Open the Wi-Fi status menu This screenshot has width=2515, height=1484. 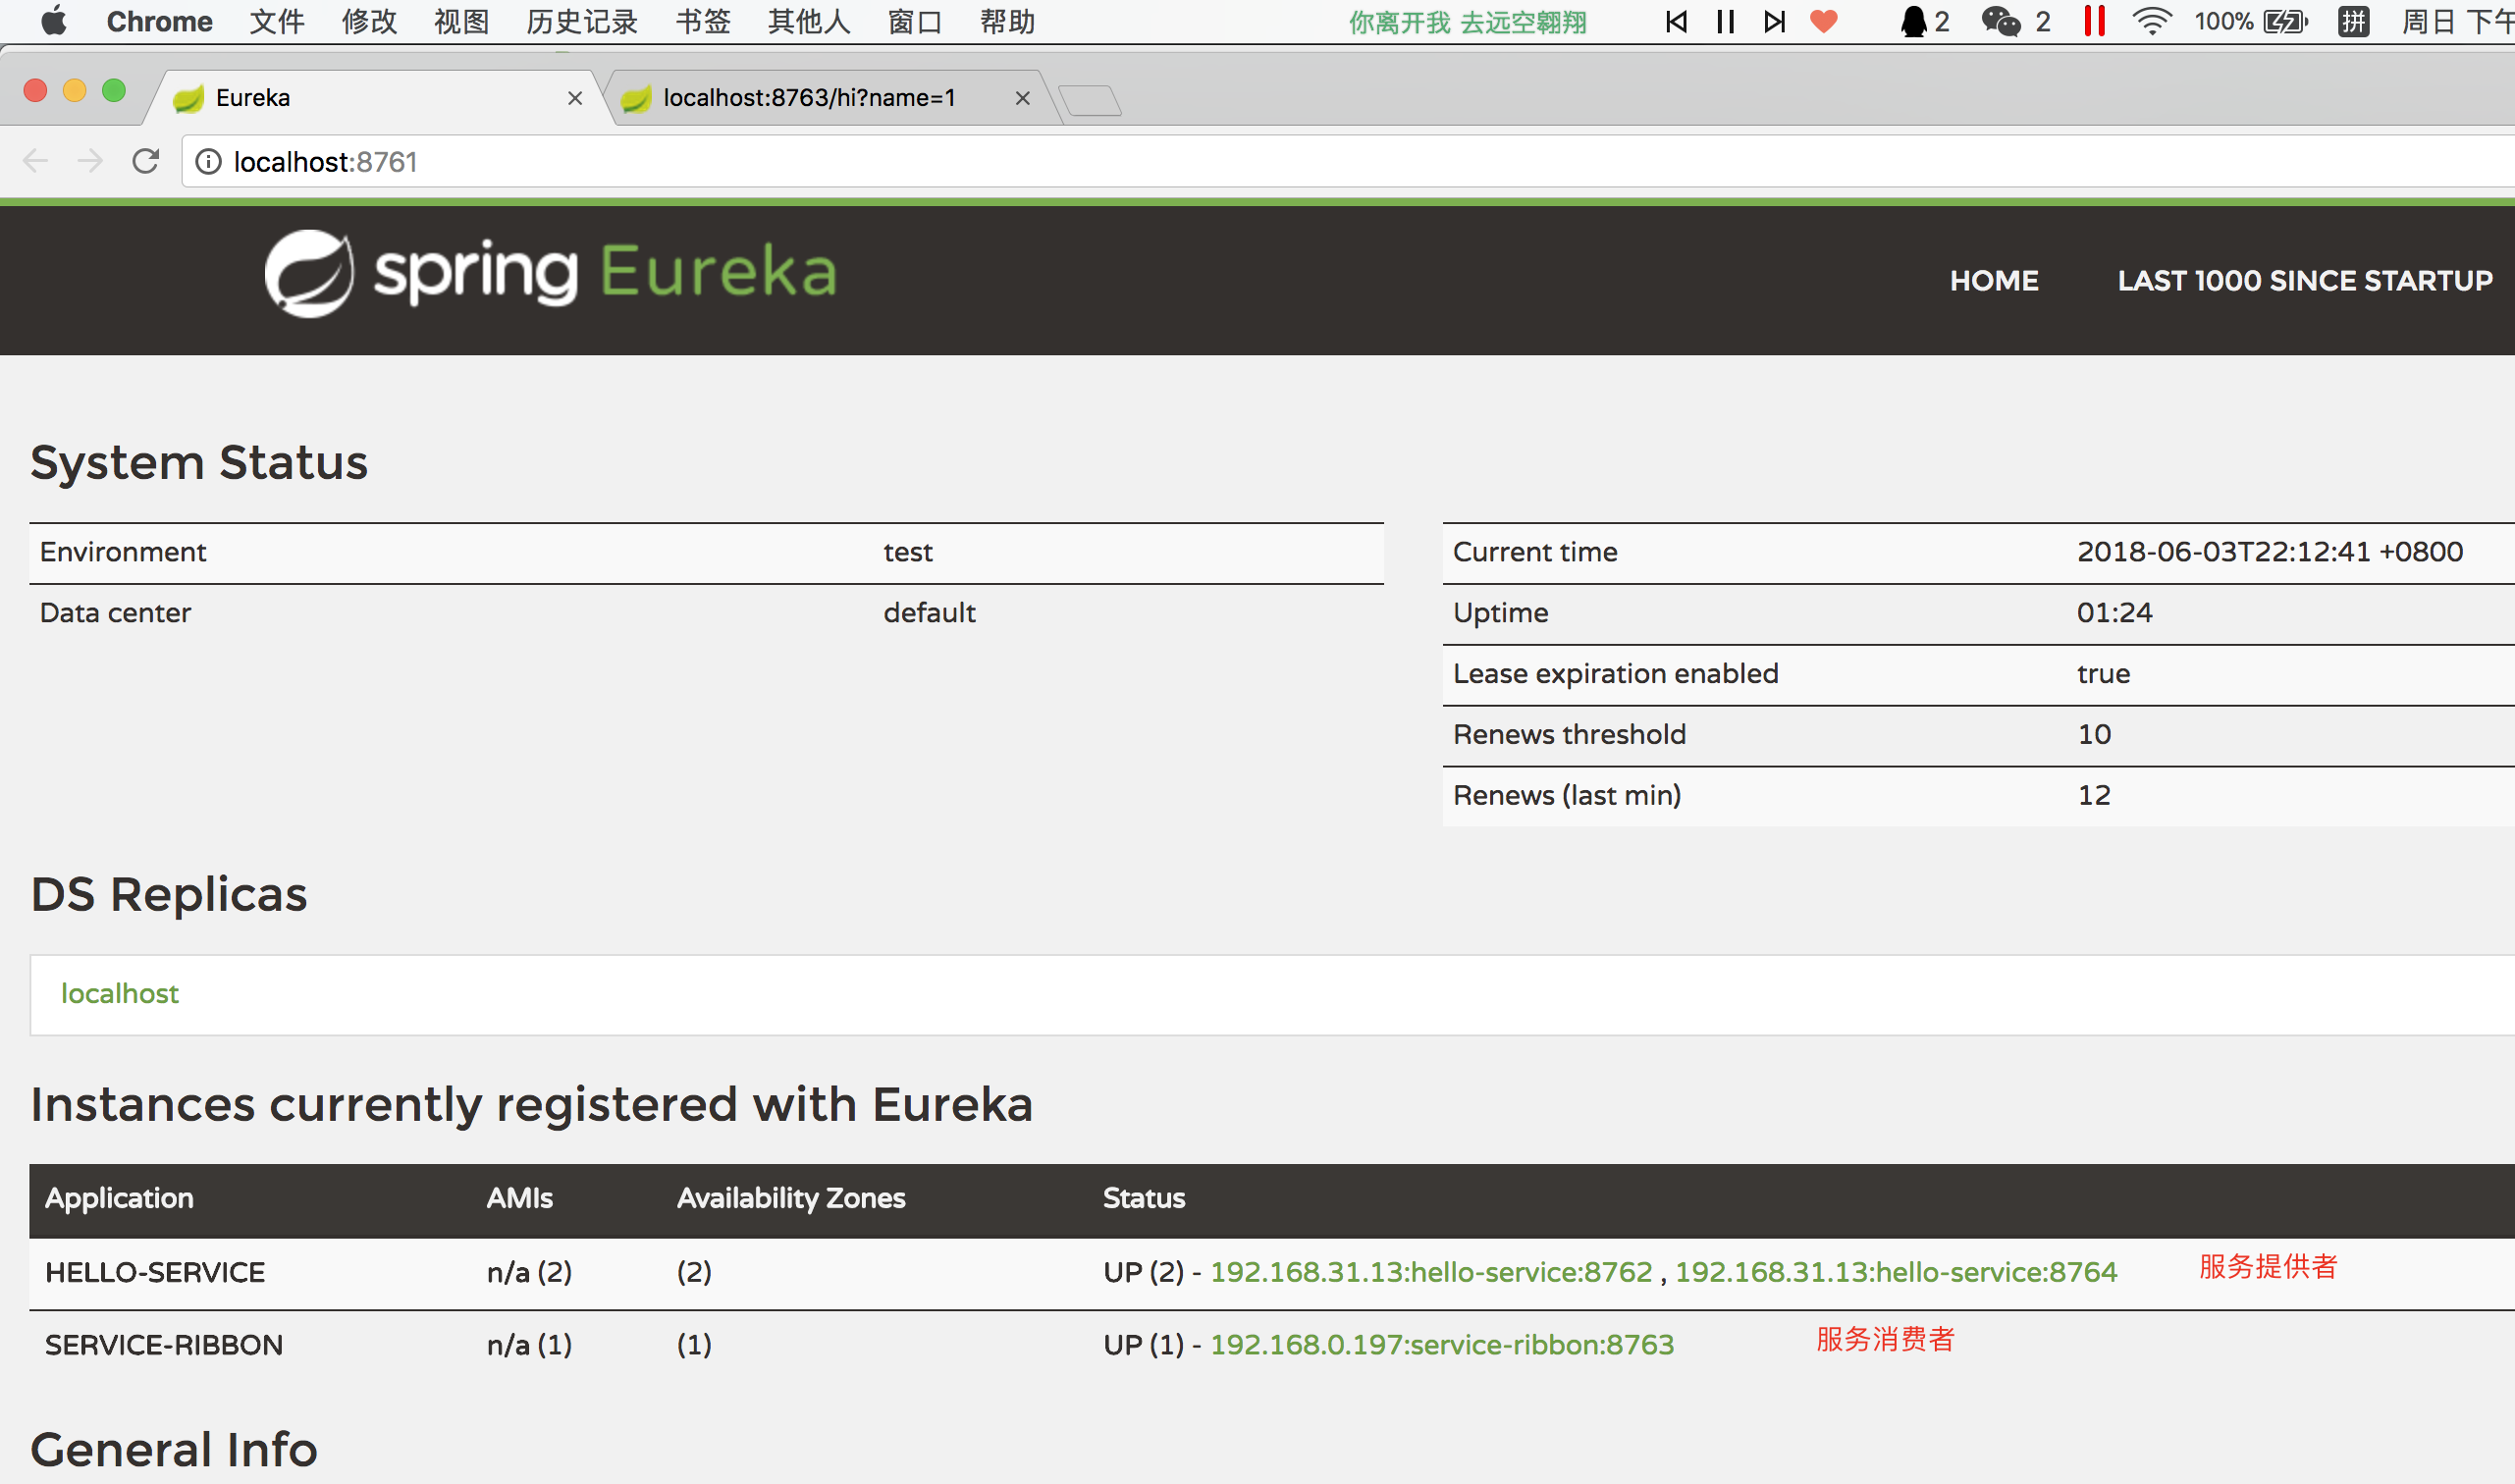pyautogui.click(x=2151, y=21)
